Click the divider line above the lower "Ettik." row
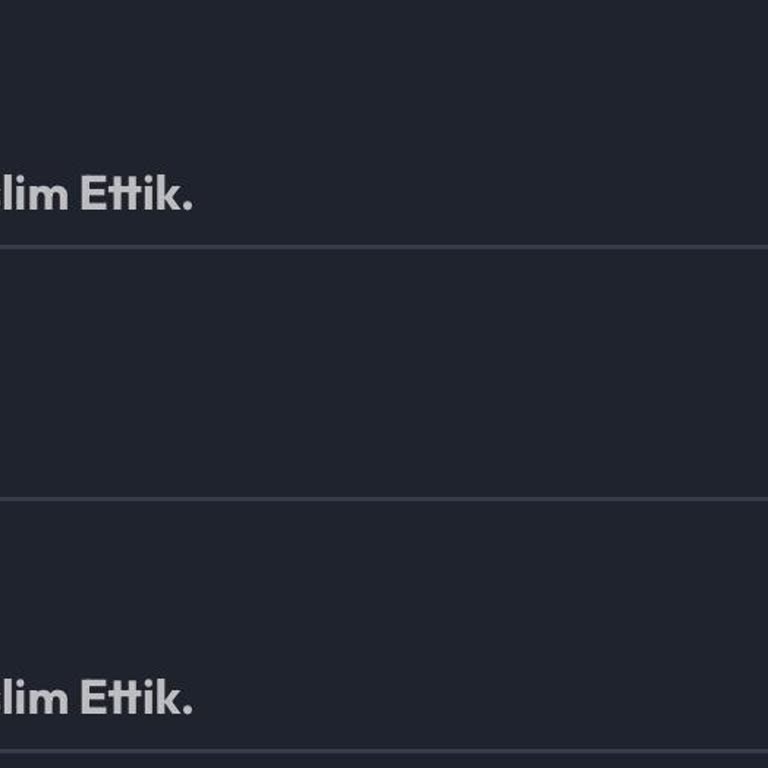 tap(384, 498)
